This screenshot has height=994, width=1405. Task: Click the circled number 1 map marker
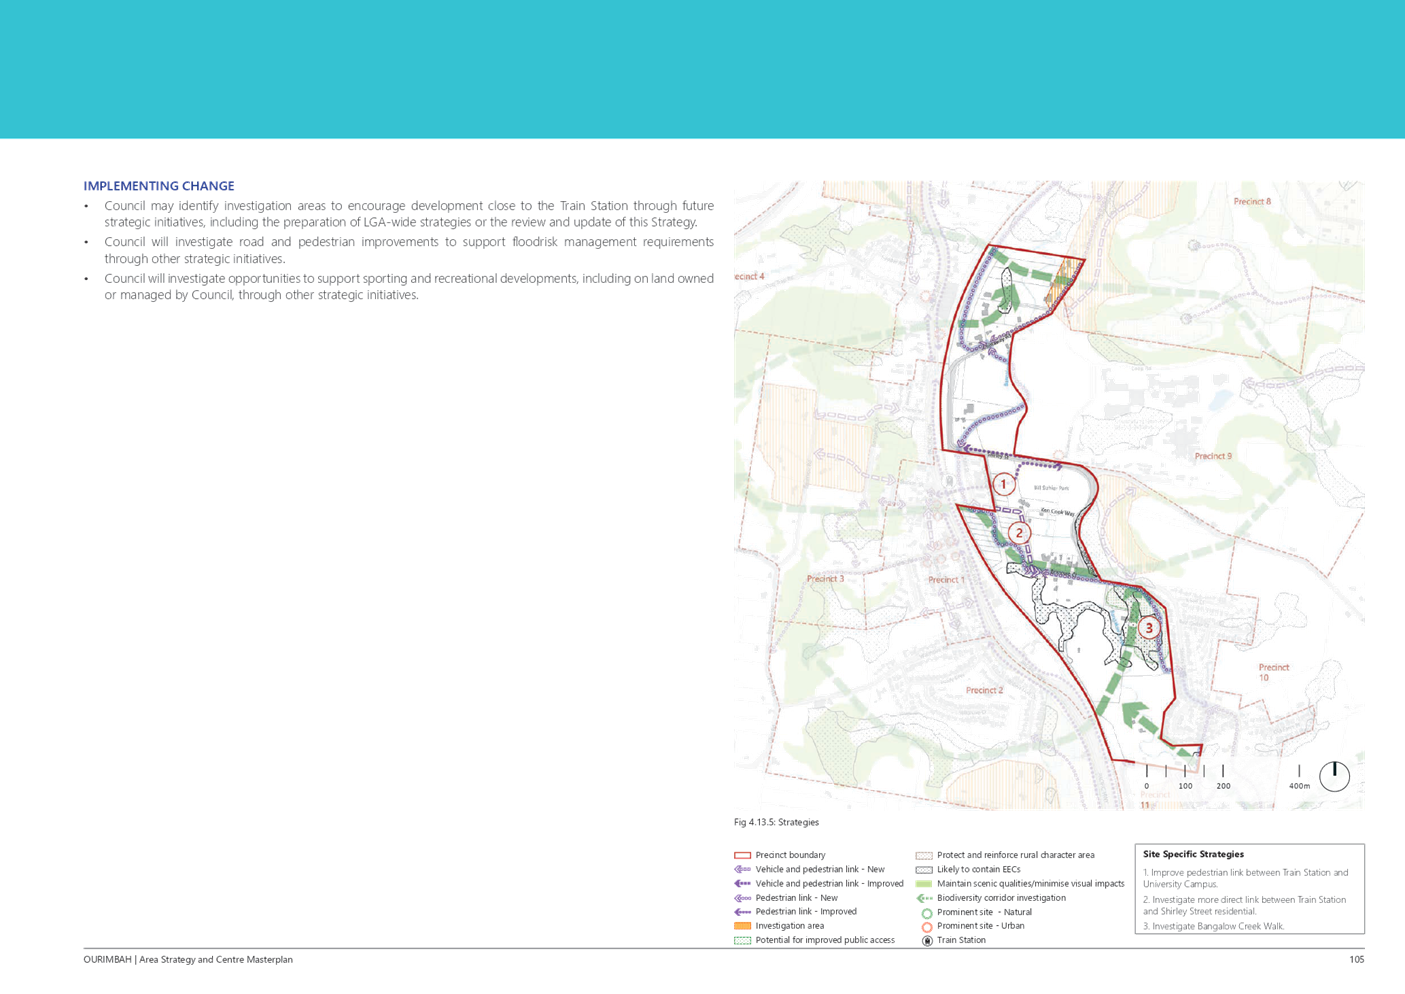(1004, 484)
